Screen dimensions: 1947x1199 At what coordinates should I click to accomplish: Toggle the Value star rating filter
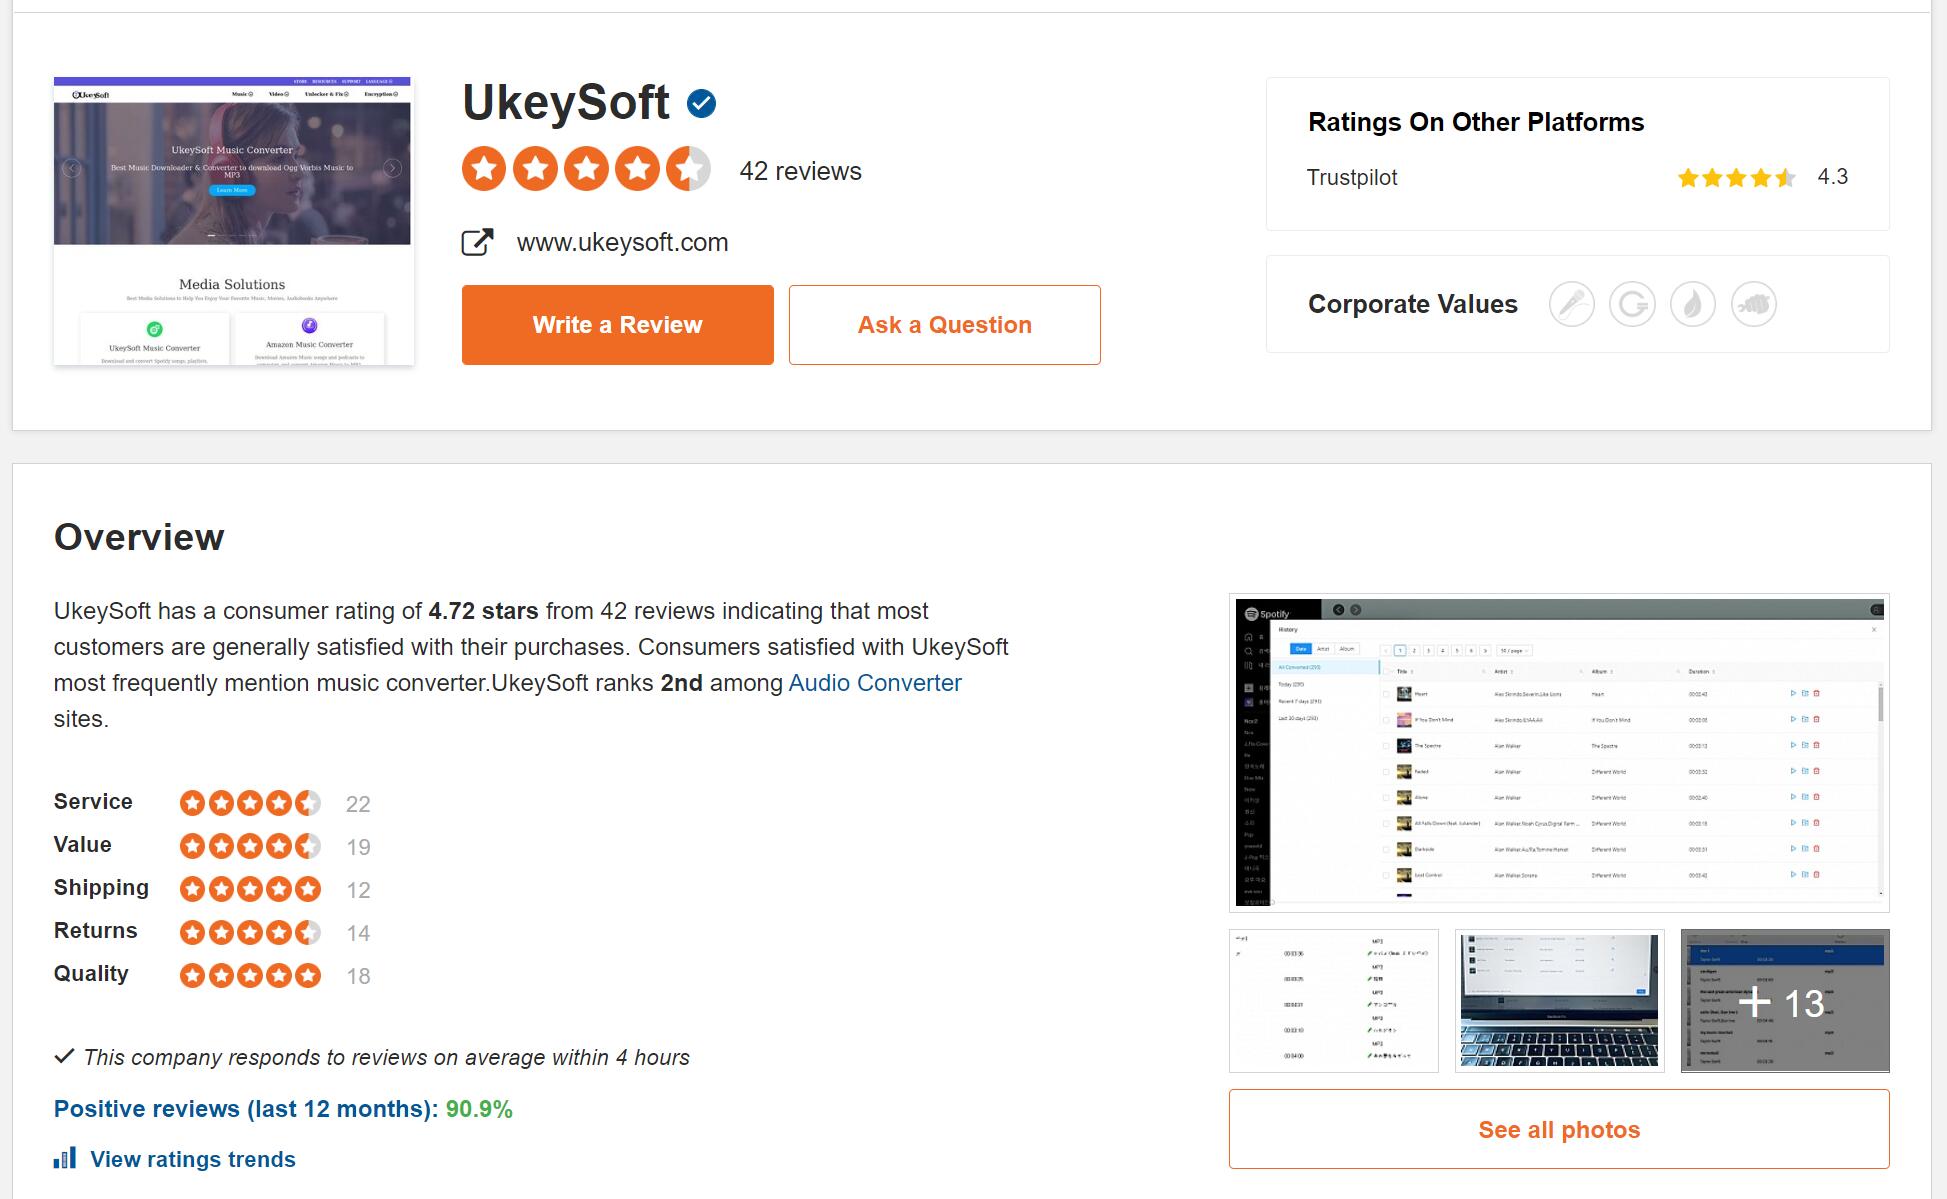pos(250,846)
